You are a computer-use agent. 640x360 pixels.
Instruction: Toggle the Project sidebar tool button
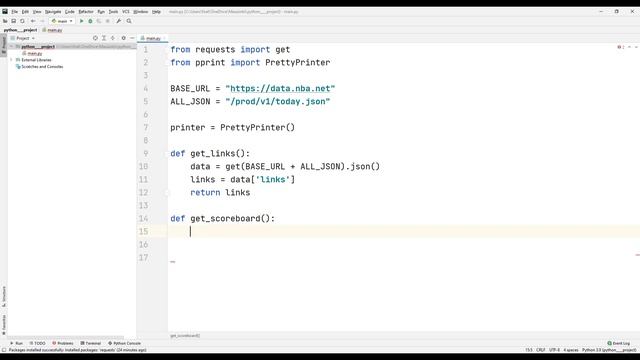point(4,44)
